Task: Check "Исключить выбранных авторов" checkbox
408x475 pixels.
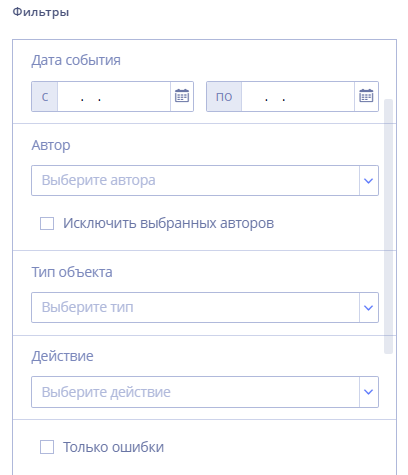Action: (x=47, y=223)
